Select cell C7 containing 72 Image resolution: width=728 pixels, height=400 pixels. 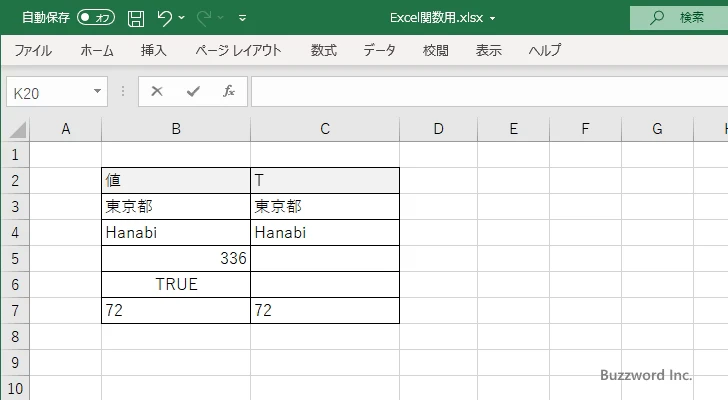pyautogui.click(x=325, y=310)
